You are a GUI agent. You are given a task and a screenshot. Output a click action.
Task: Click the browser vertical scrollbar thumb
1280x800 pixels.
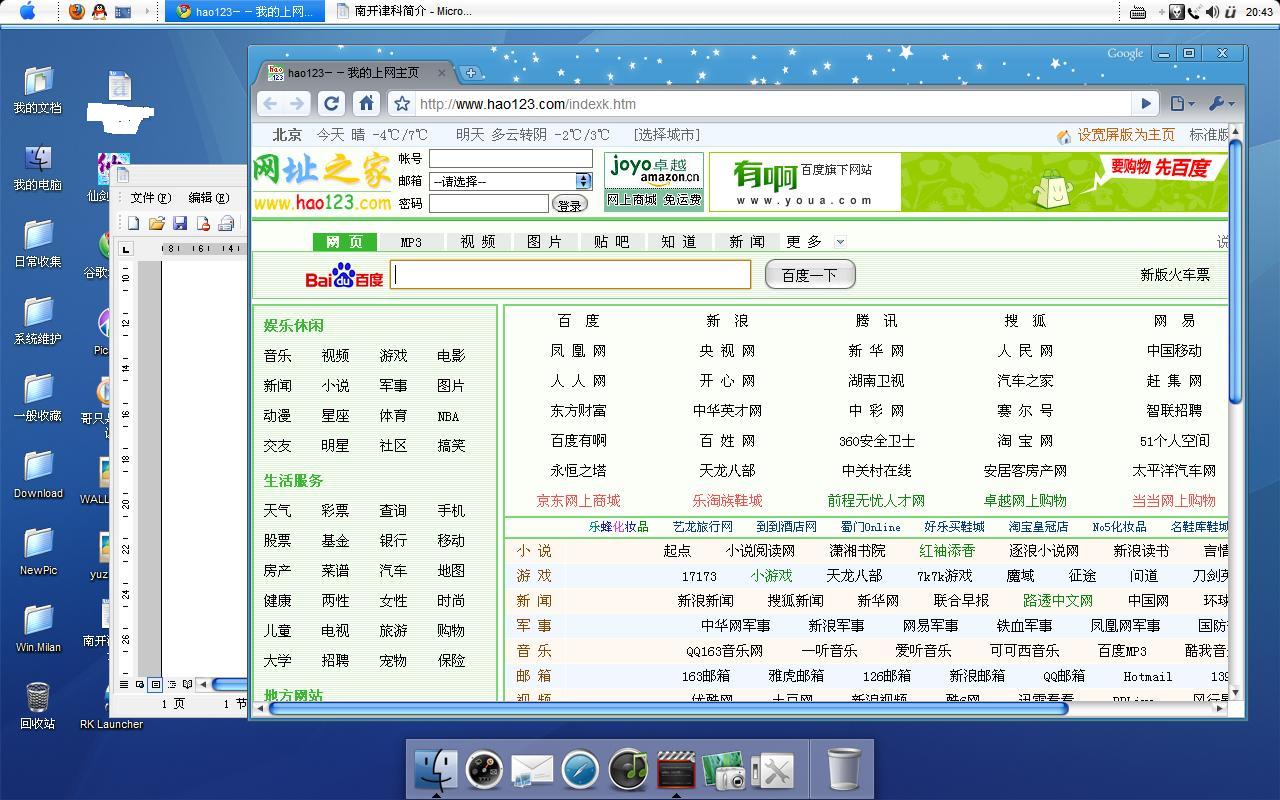click(1236, 270)
